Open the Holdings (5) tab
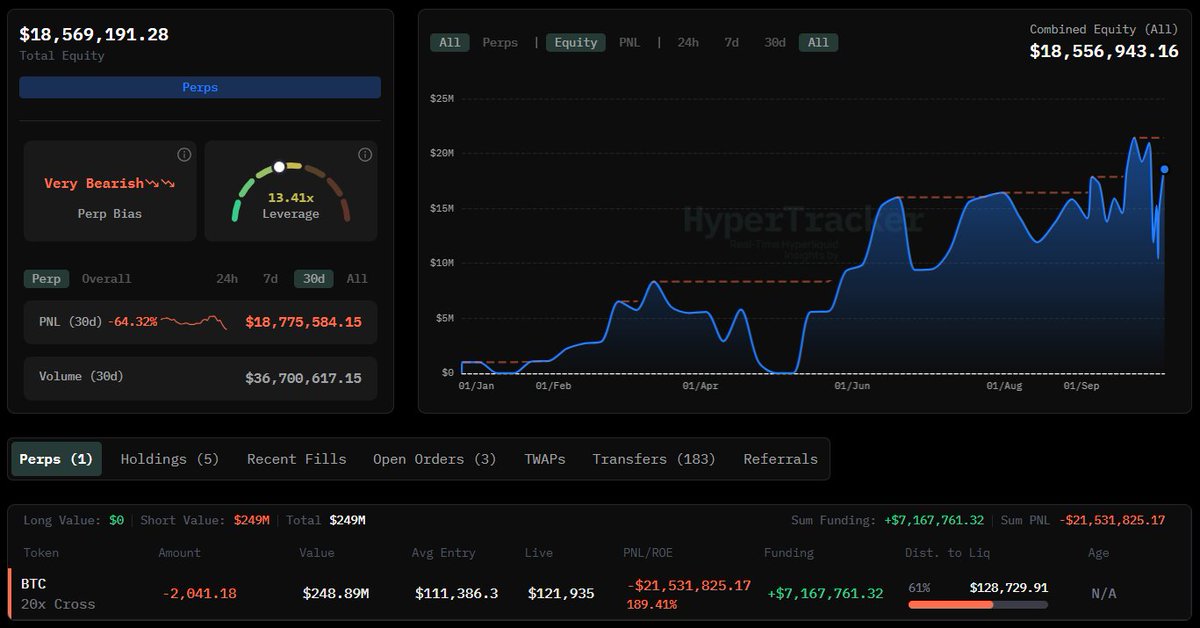 click(170, 459)
